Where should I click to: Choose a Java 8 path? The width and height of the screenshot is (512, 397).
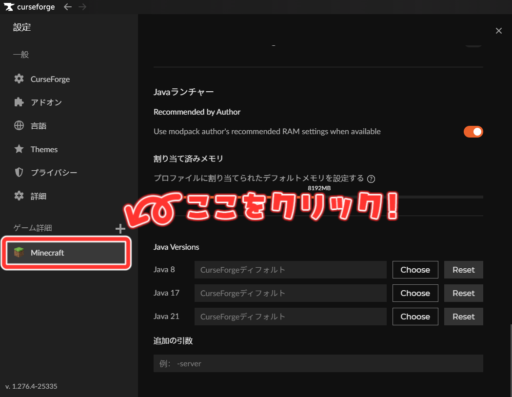tap(415, 270)
